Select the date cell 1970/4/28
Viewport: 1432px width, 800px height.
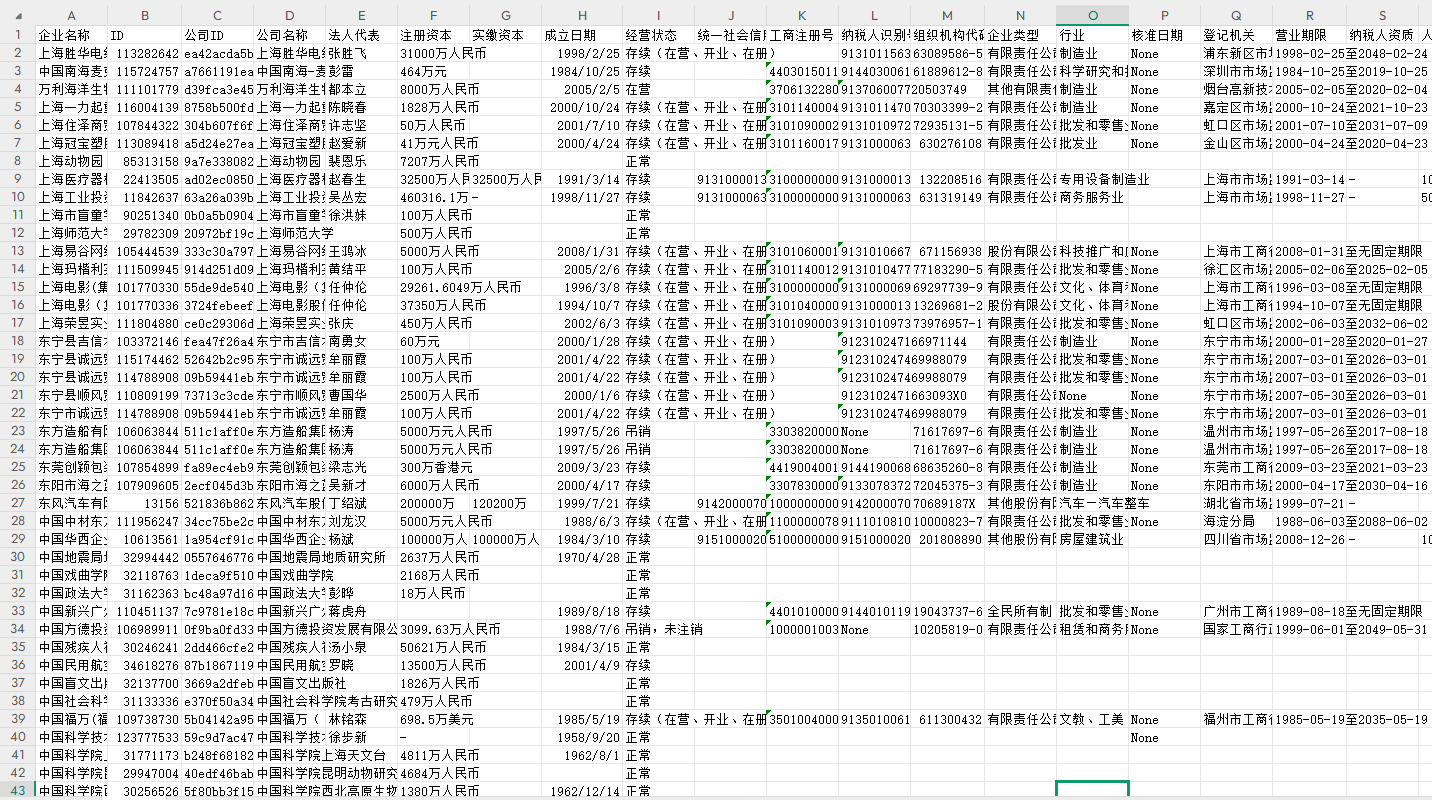pos(581,557)
